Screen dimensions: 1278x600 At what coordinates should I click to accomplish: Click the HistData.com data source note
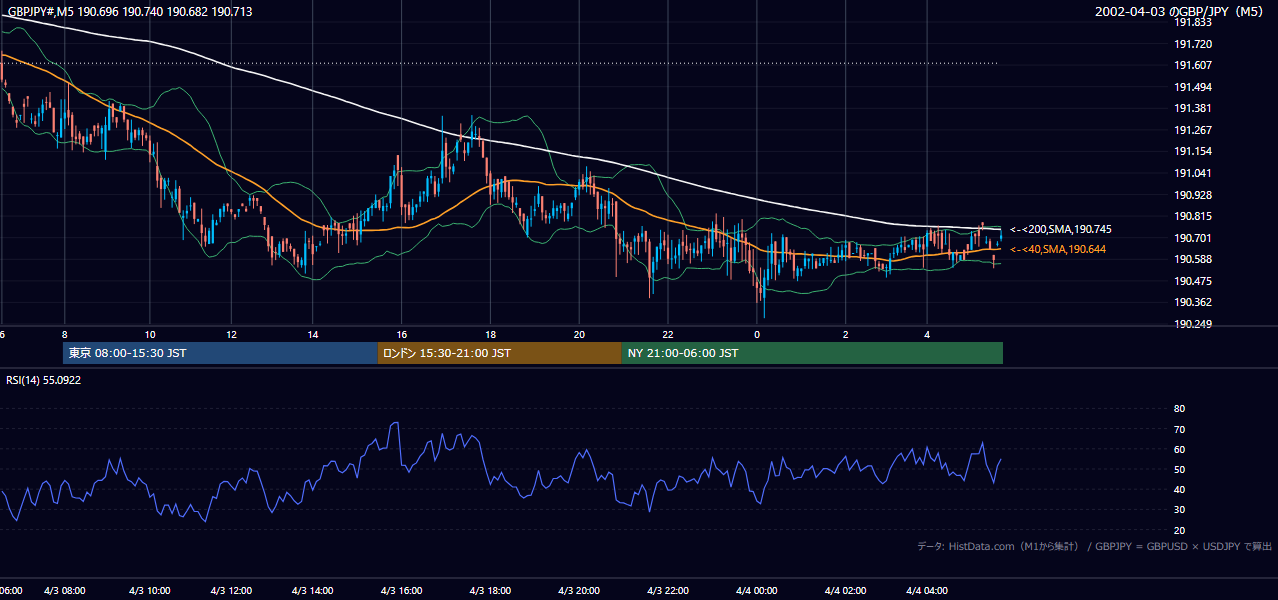[1095, 546]
